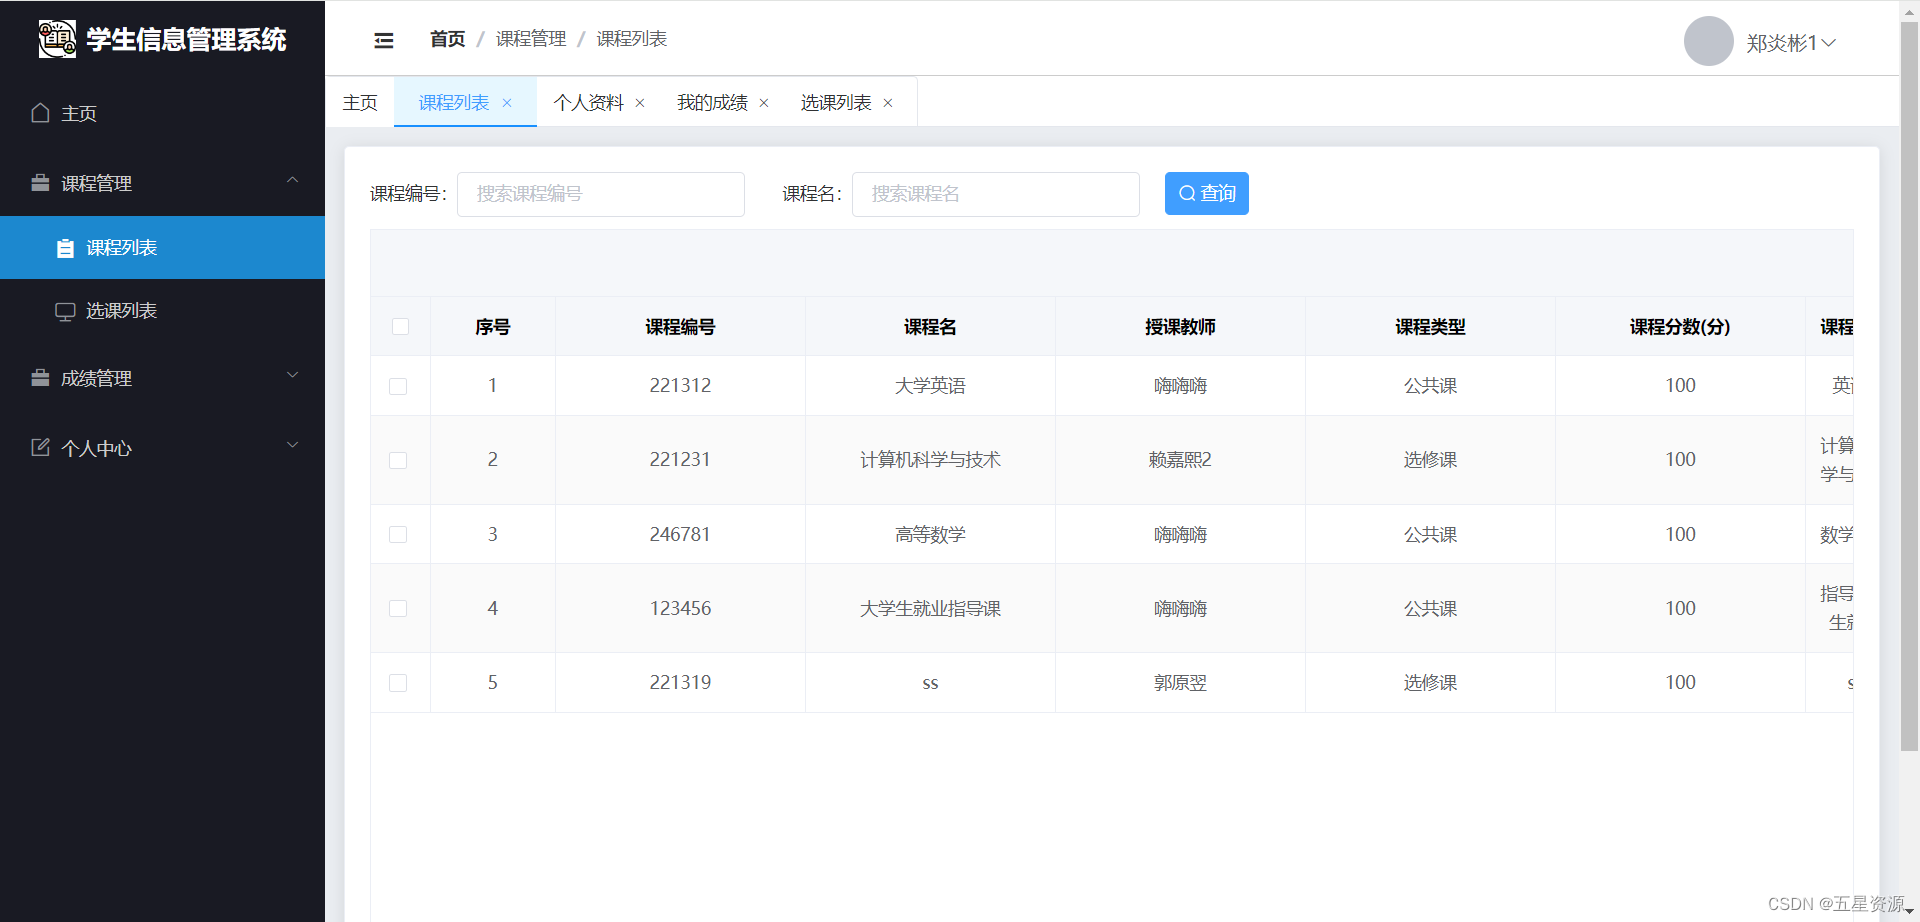The image size is (1920, 922).
Task: Check the row for 高等数学
Action: point(398,535)
